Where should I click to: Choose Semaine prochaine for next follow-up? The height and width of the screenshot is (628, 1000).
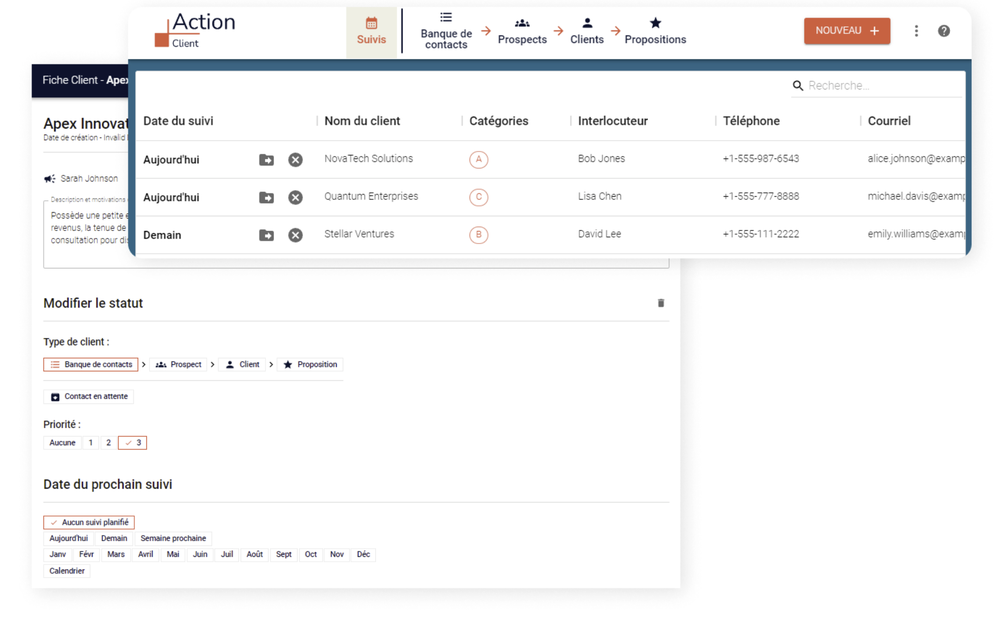click(x=173, y=538)
